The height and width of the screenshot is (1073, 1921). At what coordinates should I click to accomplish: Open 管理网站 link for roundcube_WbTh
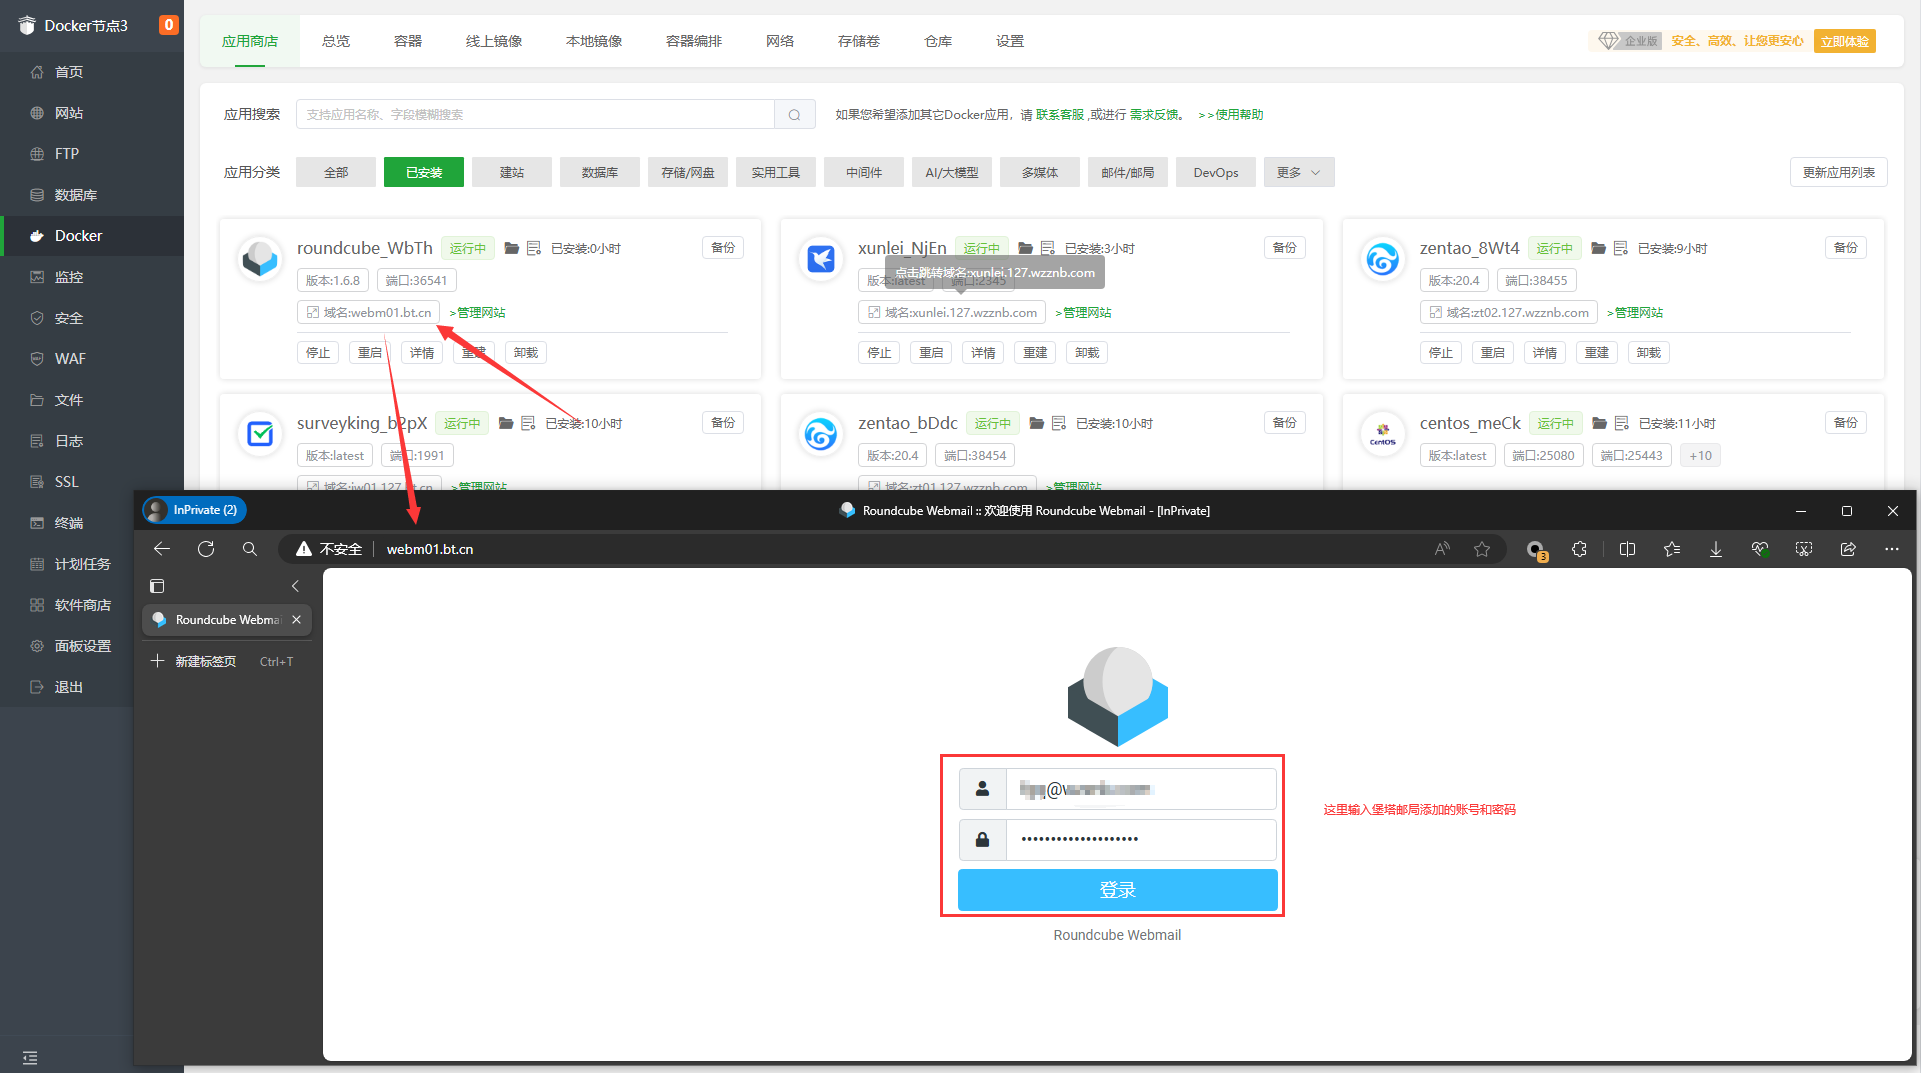tap(478, 313)
